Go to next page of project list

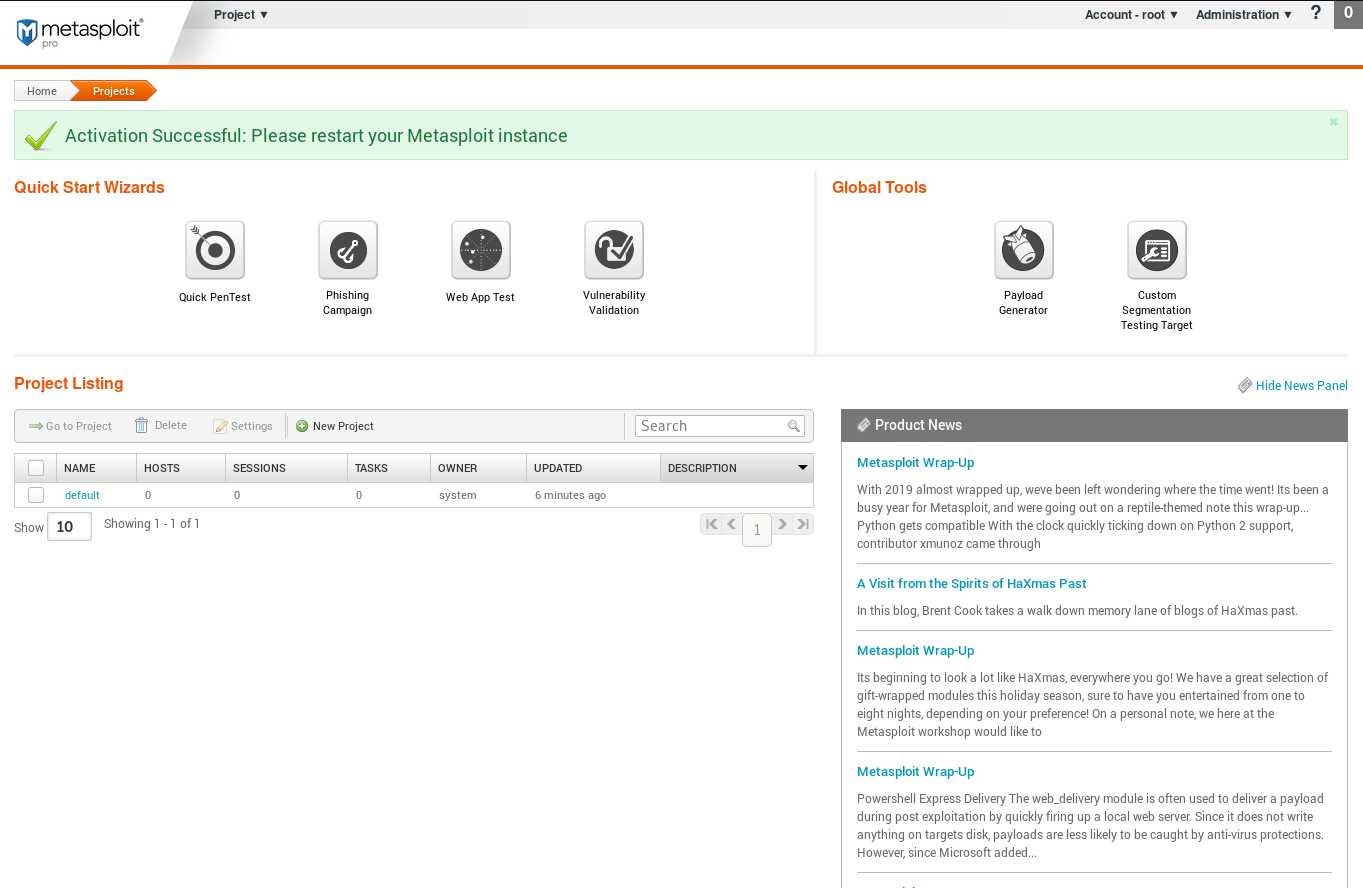pos(783,524)
